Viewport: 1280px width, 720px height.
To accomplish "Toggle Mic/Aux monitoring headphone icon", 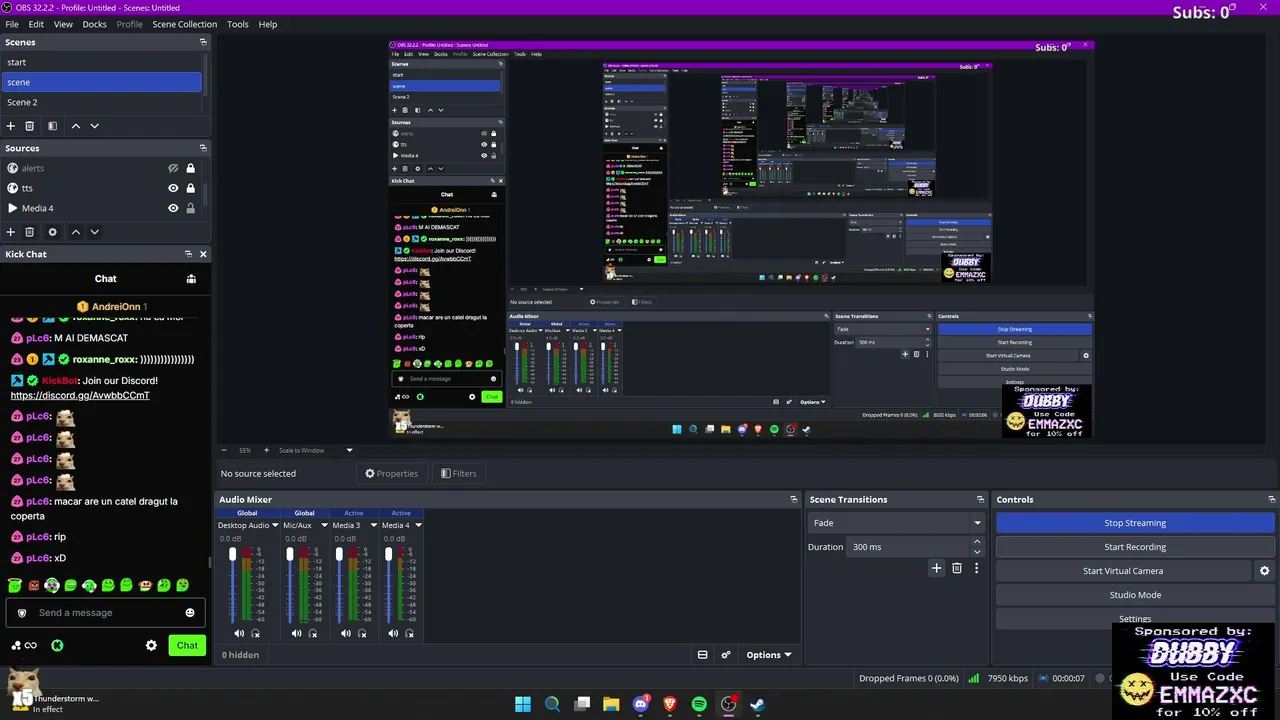I will coord(313,633).
